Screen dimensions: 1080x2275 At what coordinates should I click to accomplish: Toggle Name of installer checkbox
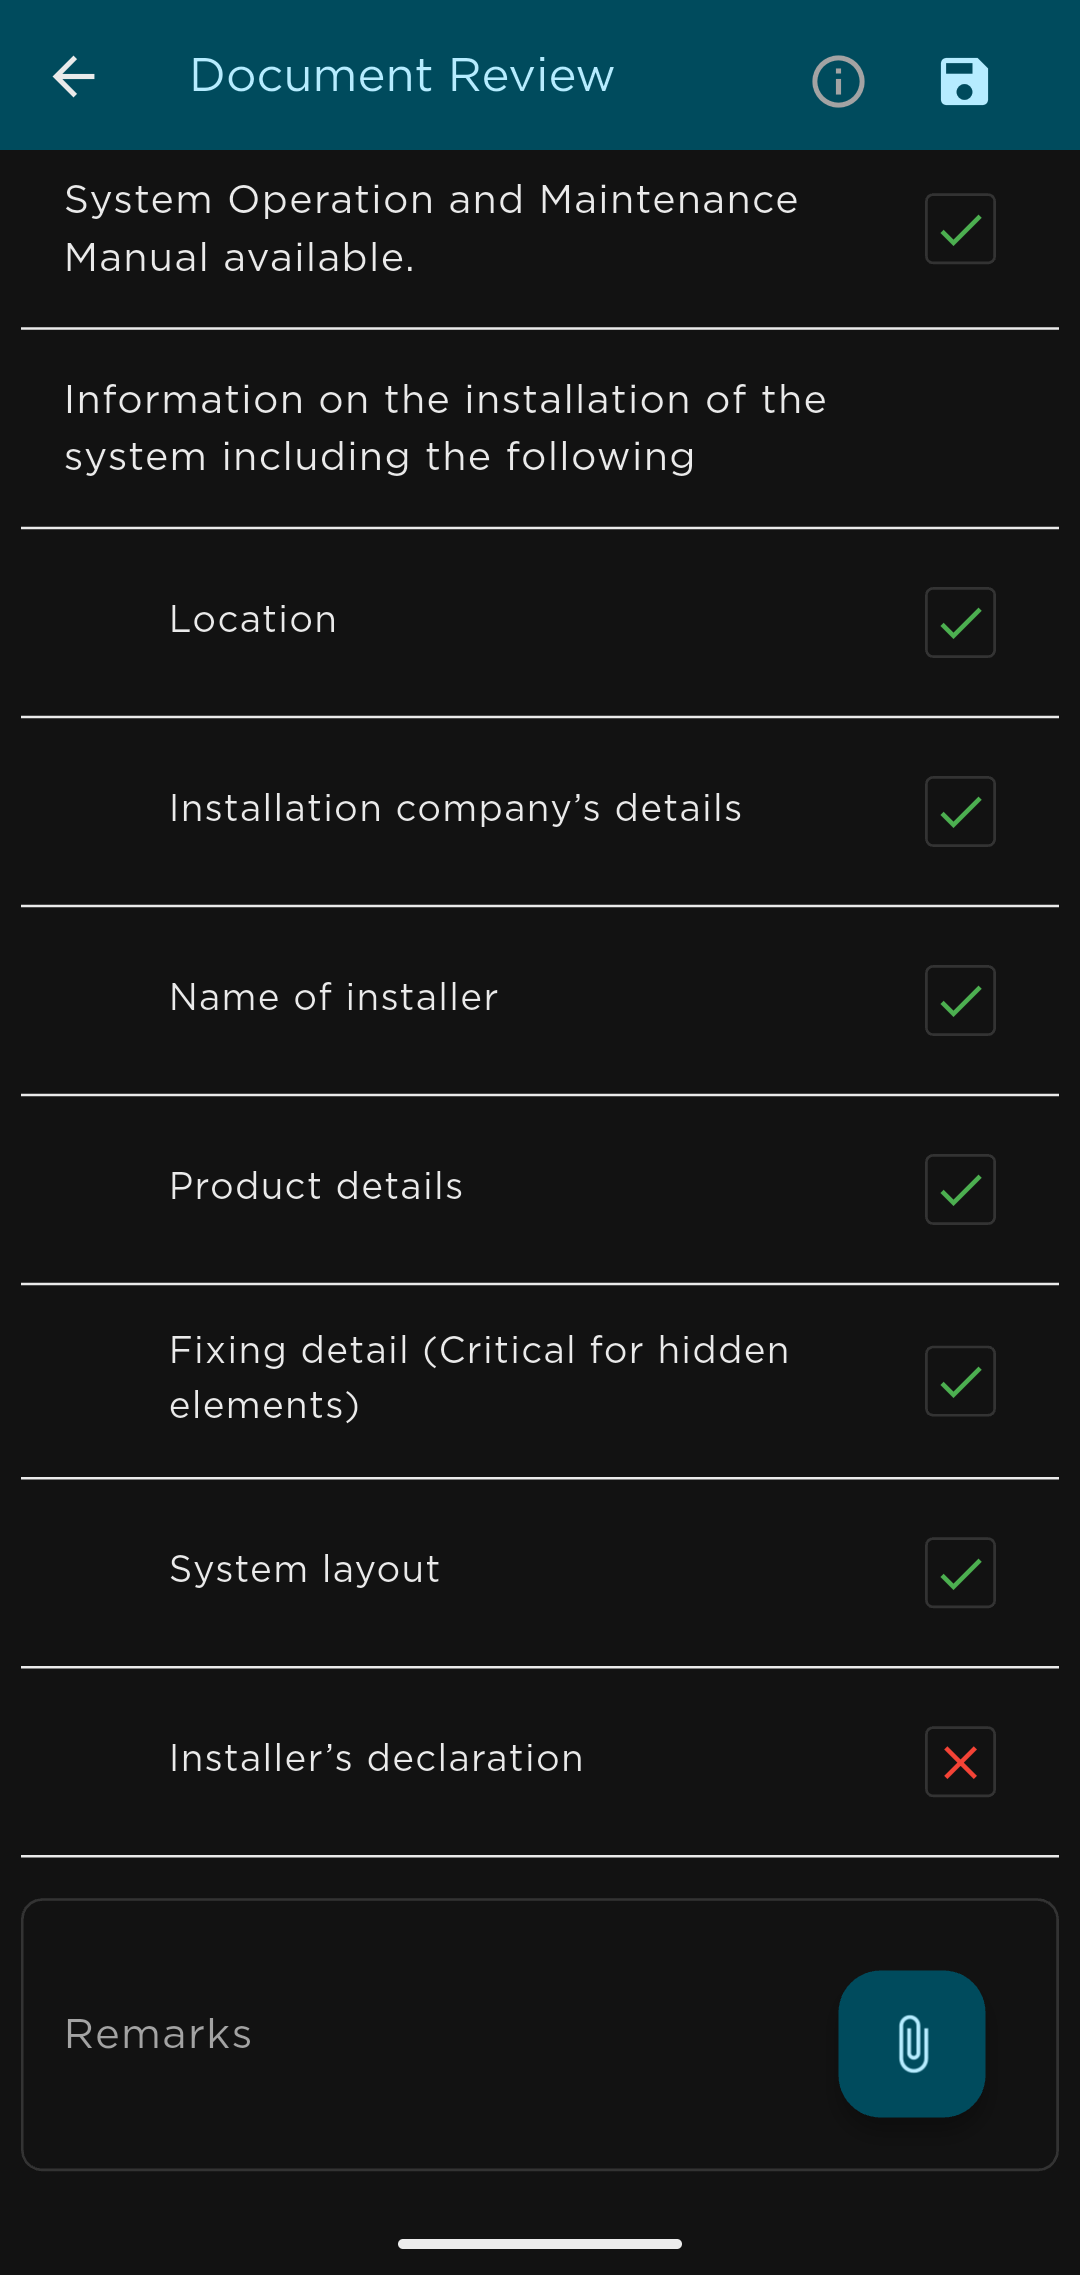point(960,1000)
